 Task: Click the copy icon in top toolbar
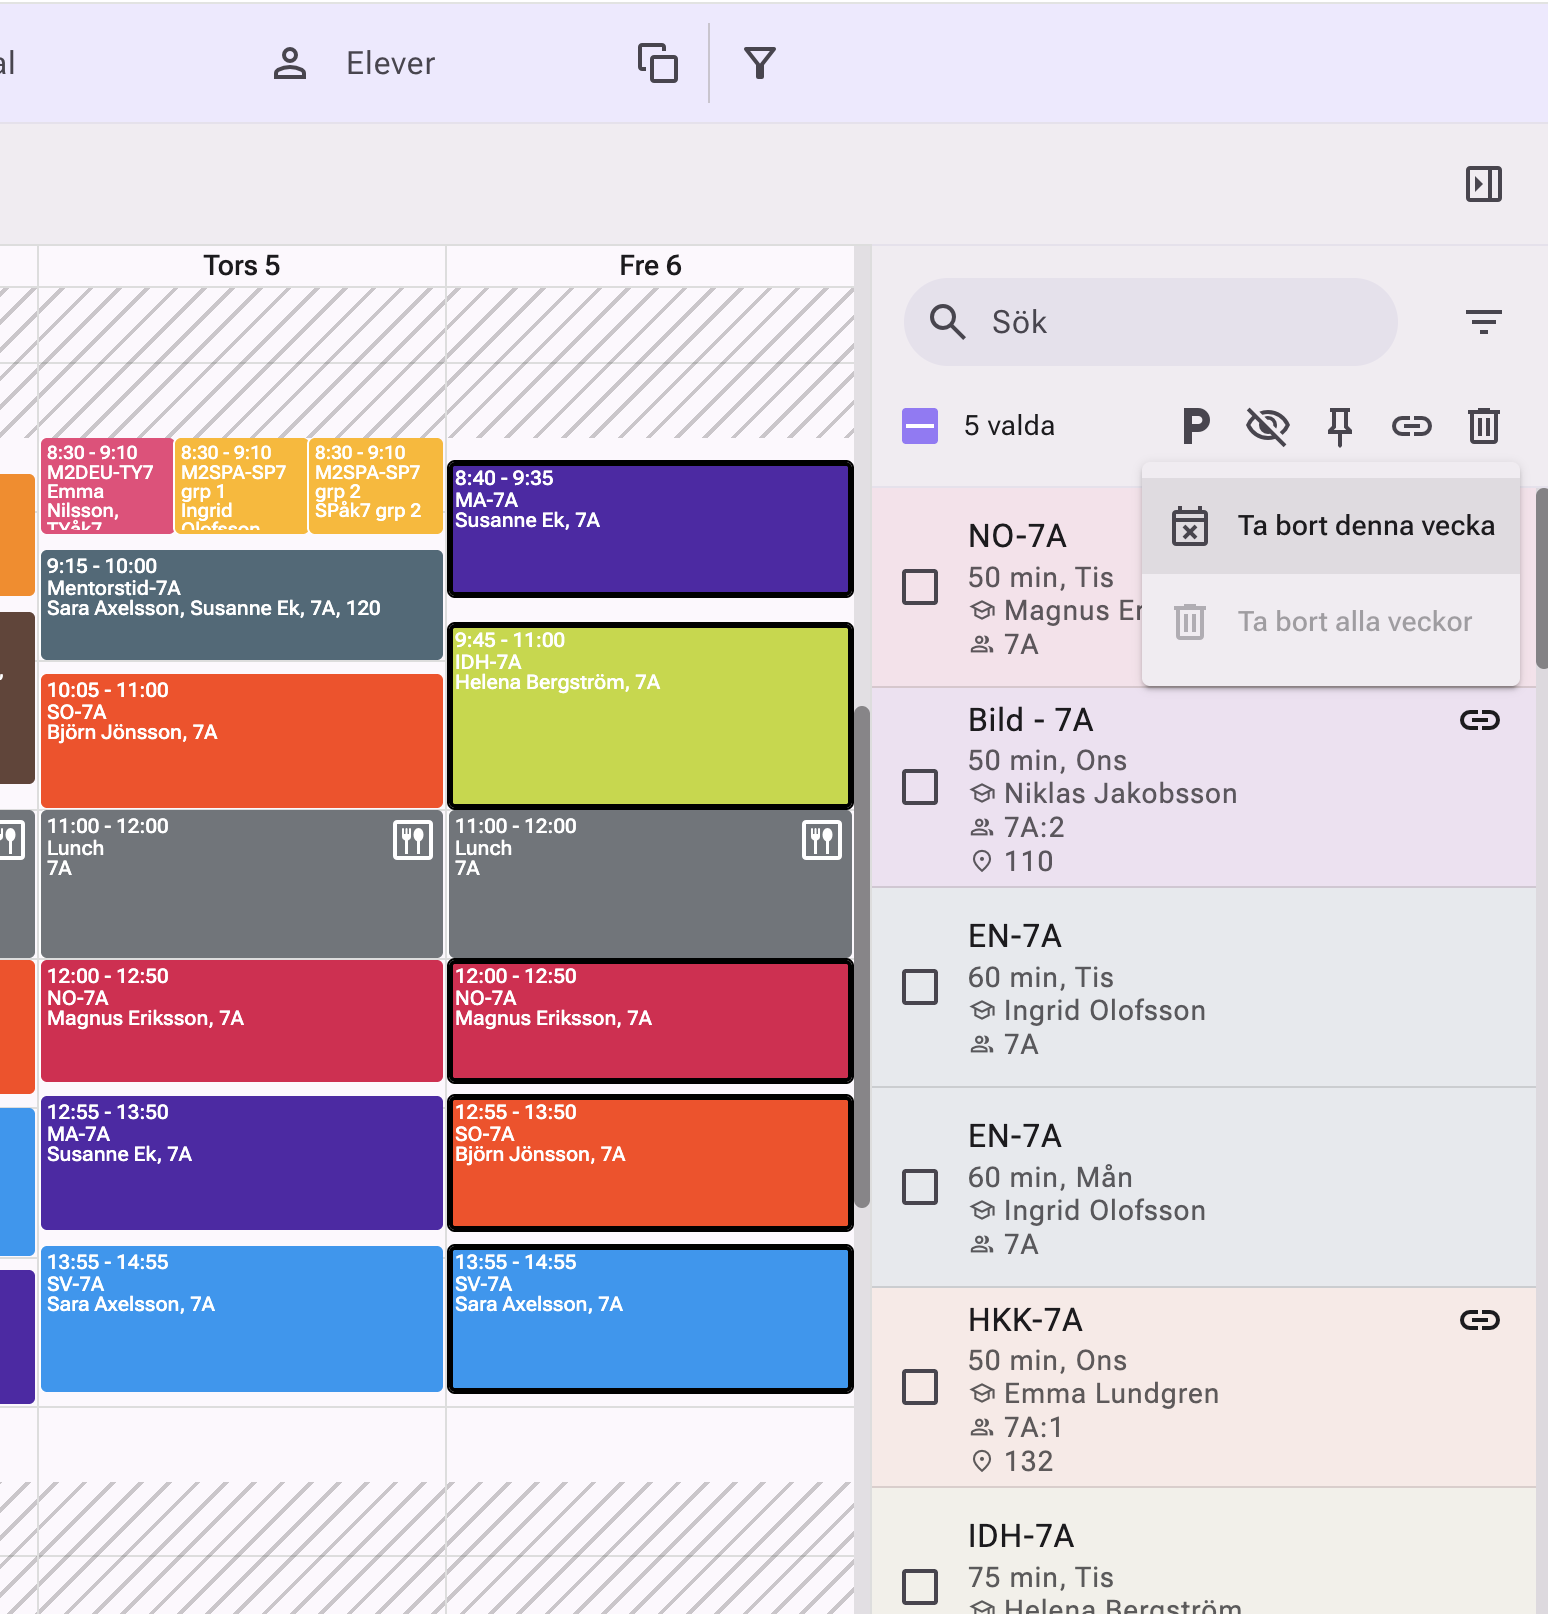coord(658,63)
